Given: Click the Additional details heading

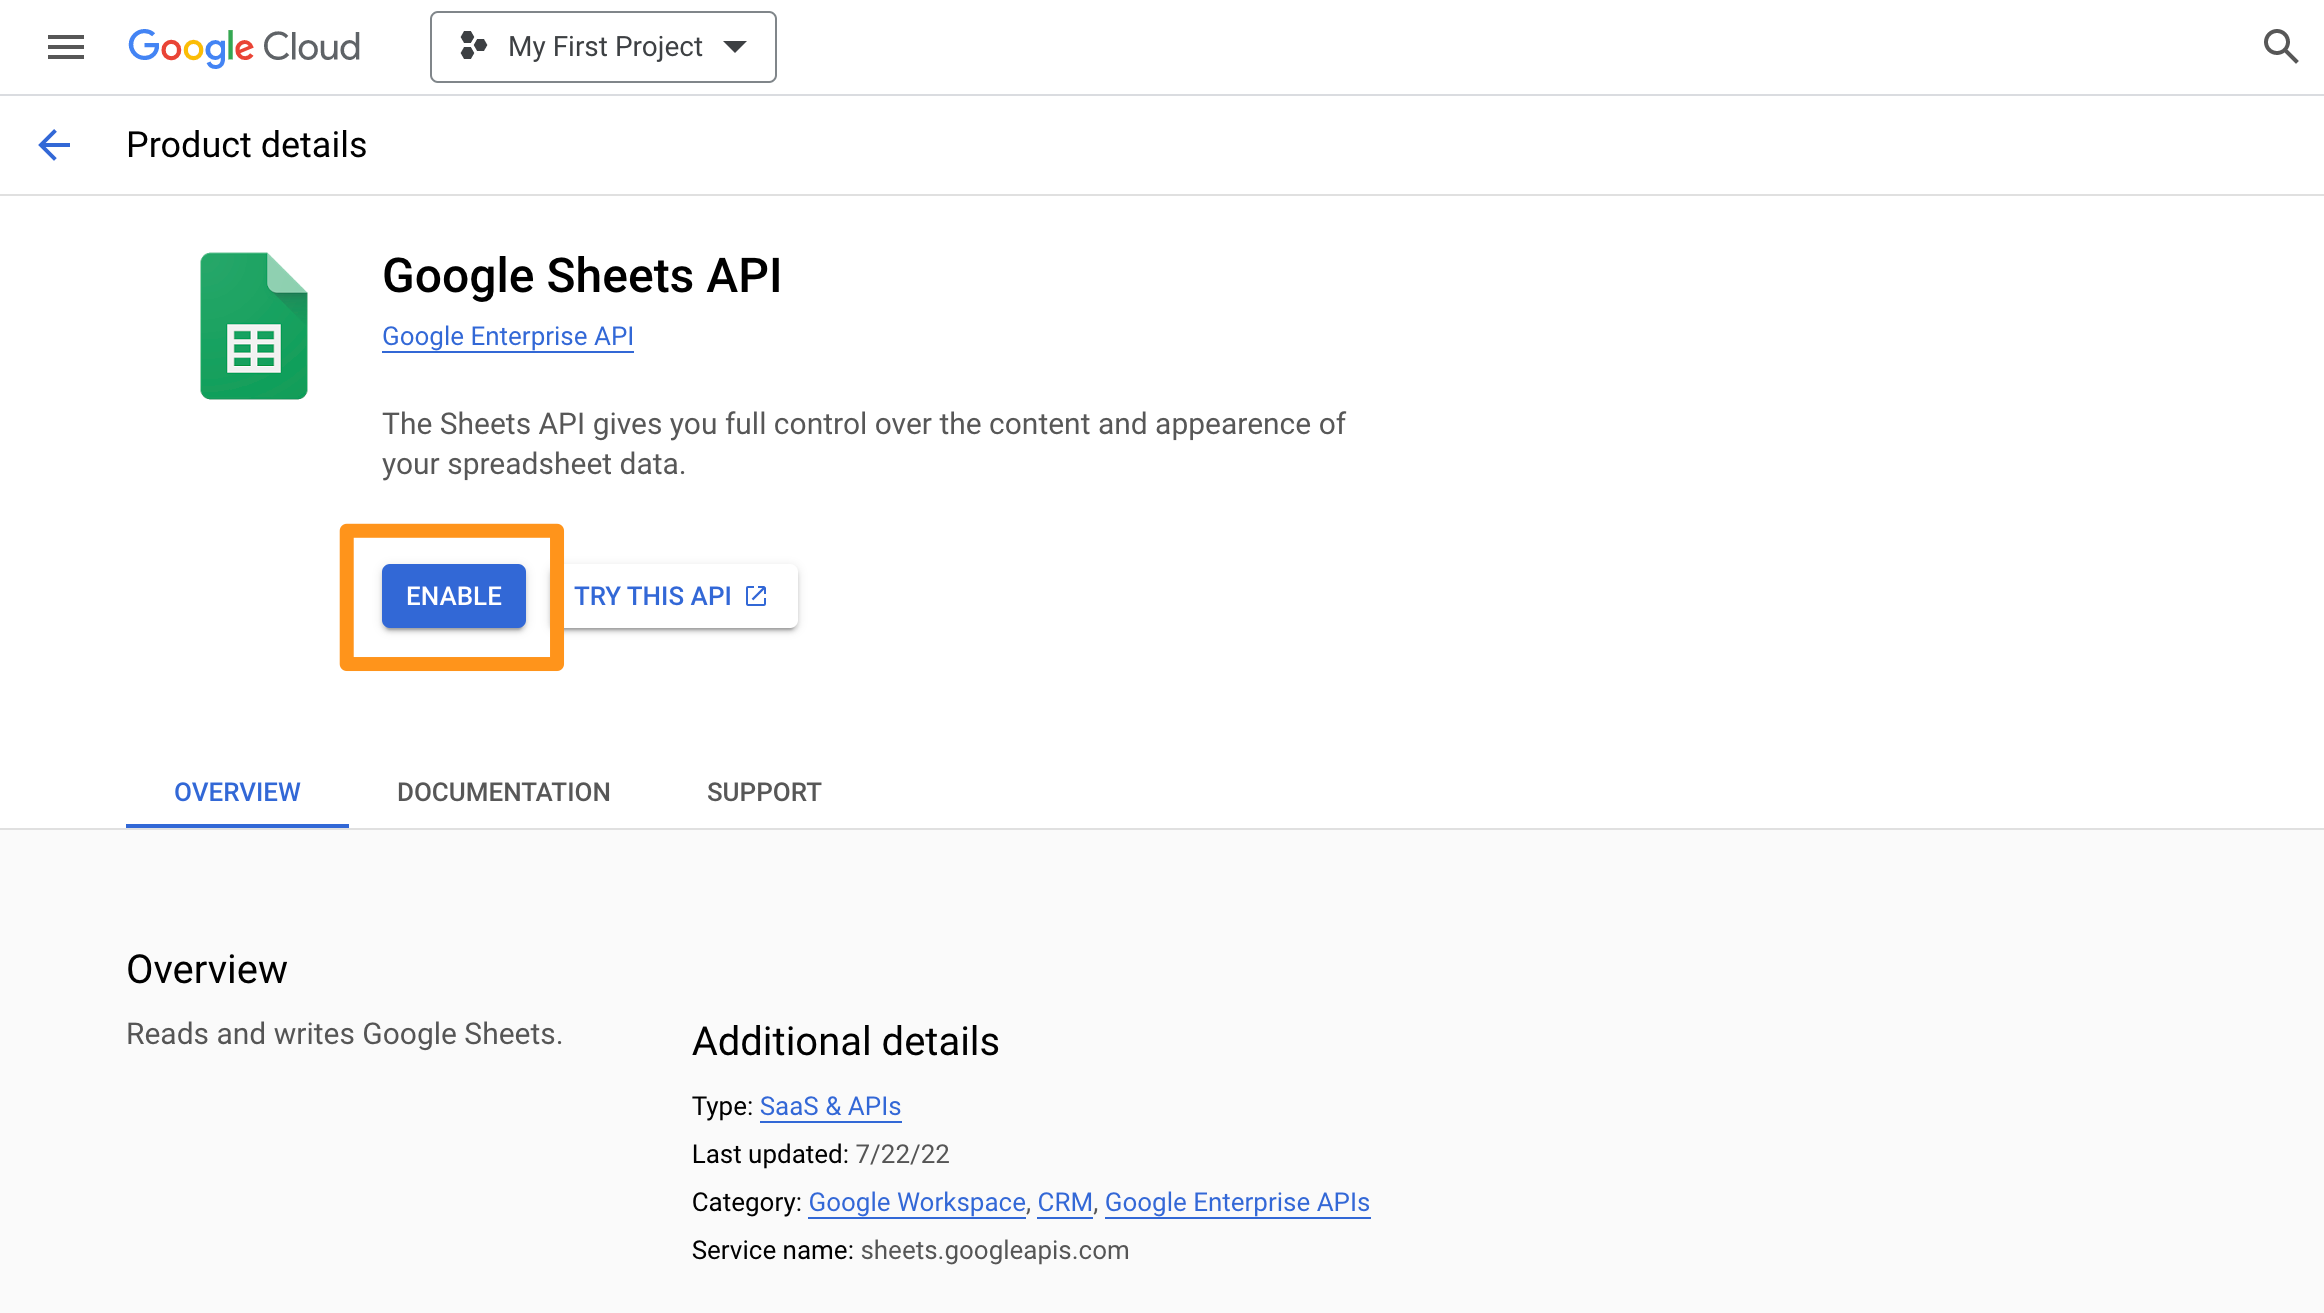Looking at the screenshot, I should click(846, 1041).
